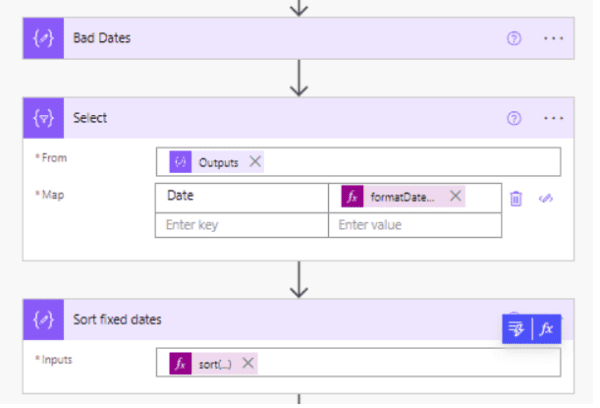The image size is (600, 408).
Task: Click the Sort fixed dates action icon
Action: (44, 320)
